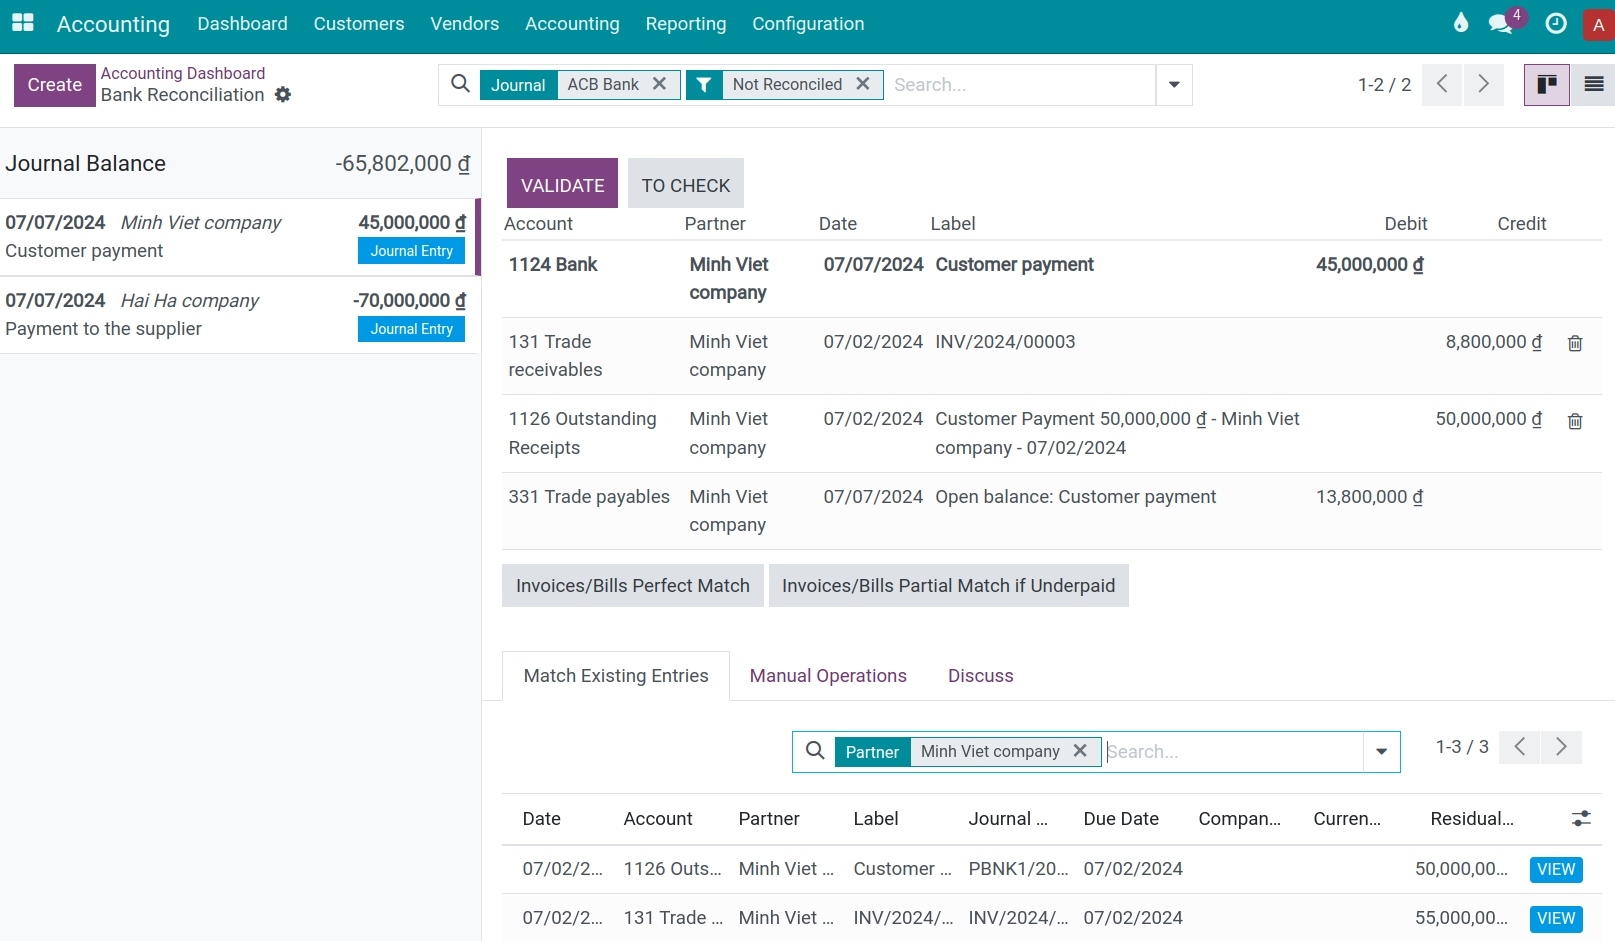This screenshot has width=1615, height=941.
Task: Open the Reporting menu
Action: click(x=686, y=24)
